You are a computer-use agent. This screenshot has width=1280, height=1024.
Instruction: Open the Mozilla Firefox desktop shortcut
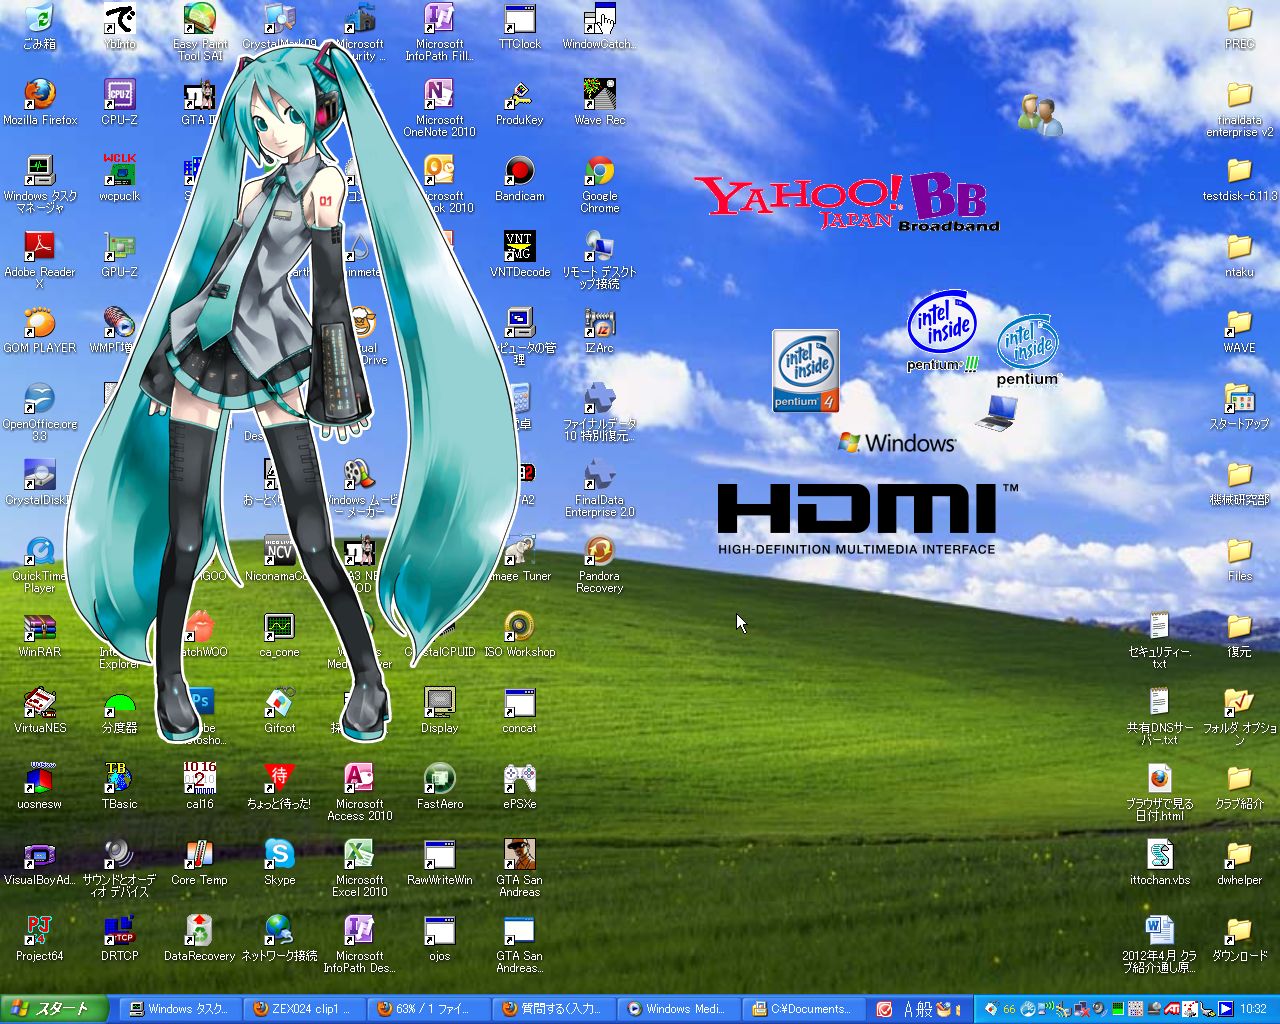coord(40,102)
